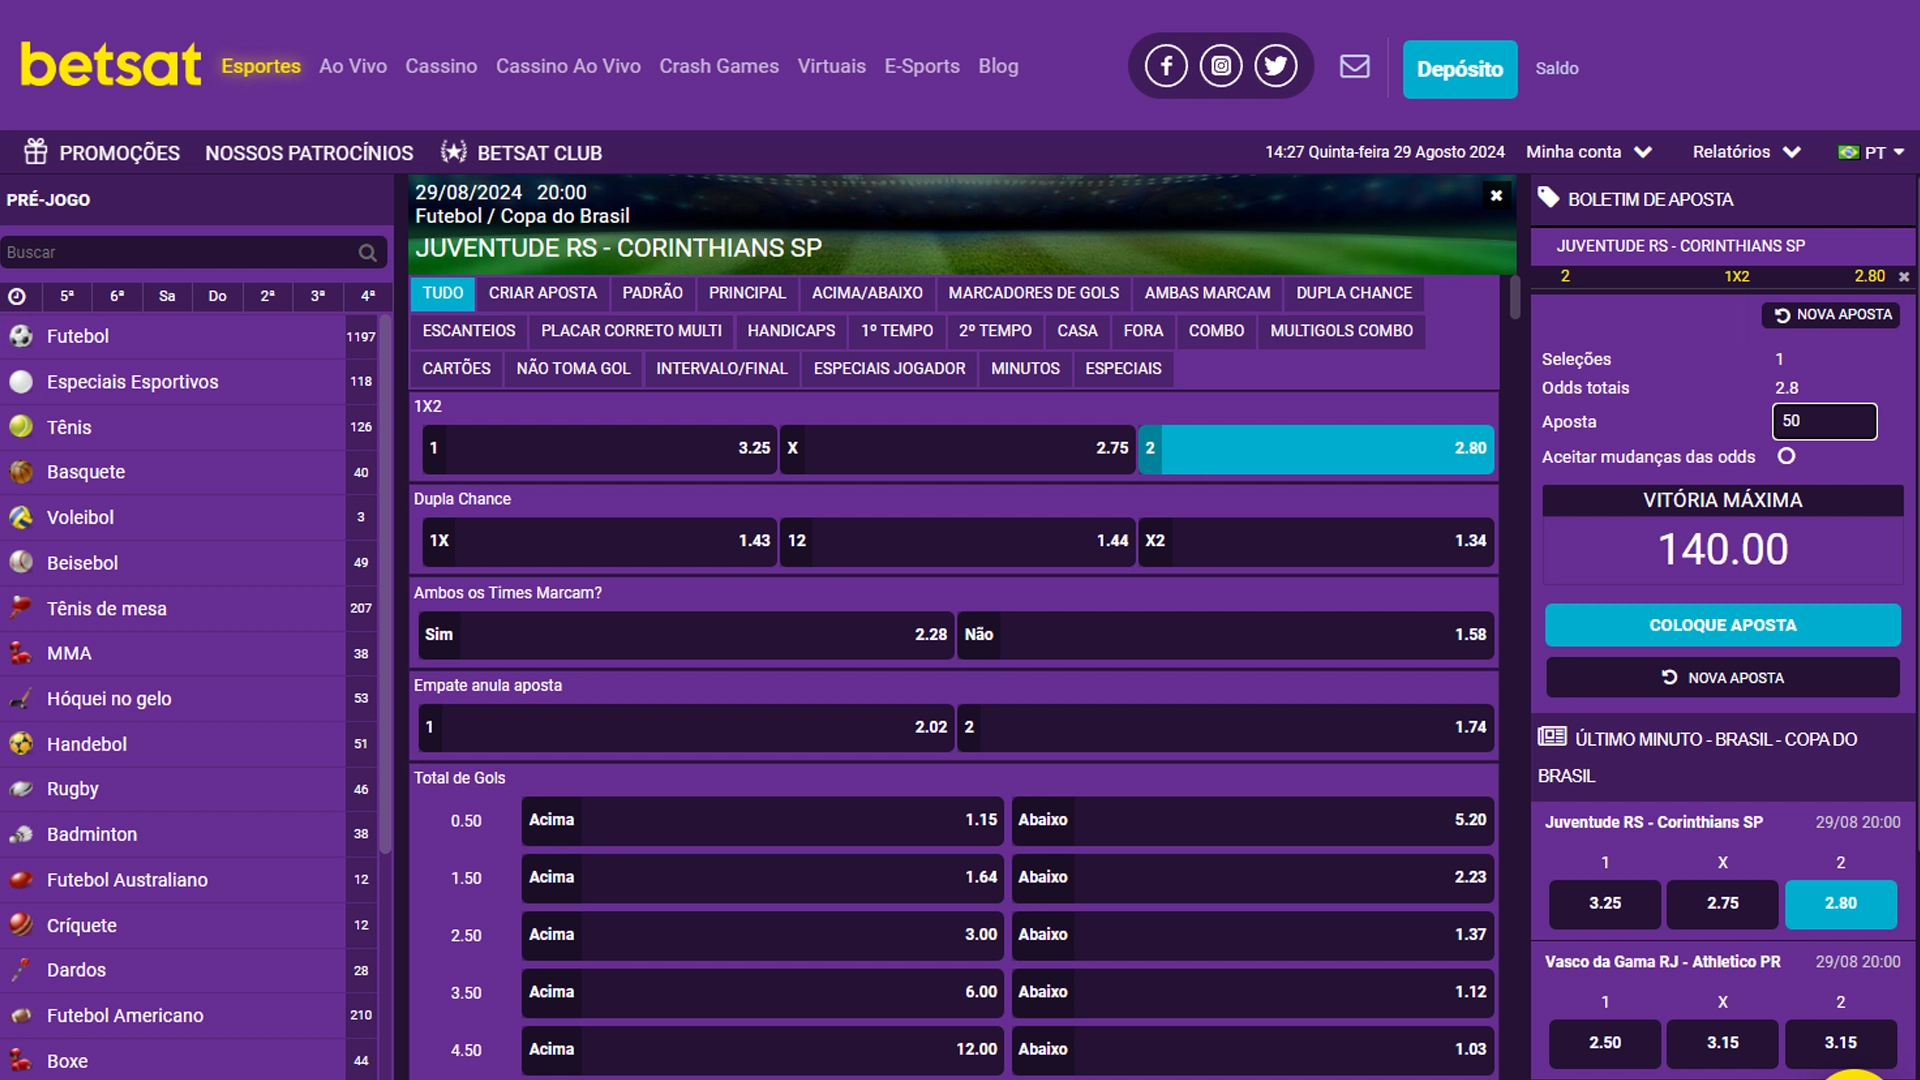Open Badminton via its shuttlecock icon
Screen dimensions: 1920x1080
(x=21, y=834)
